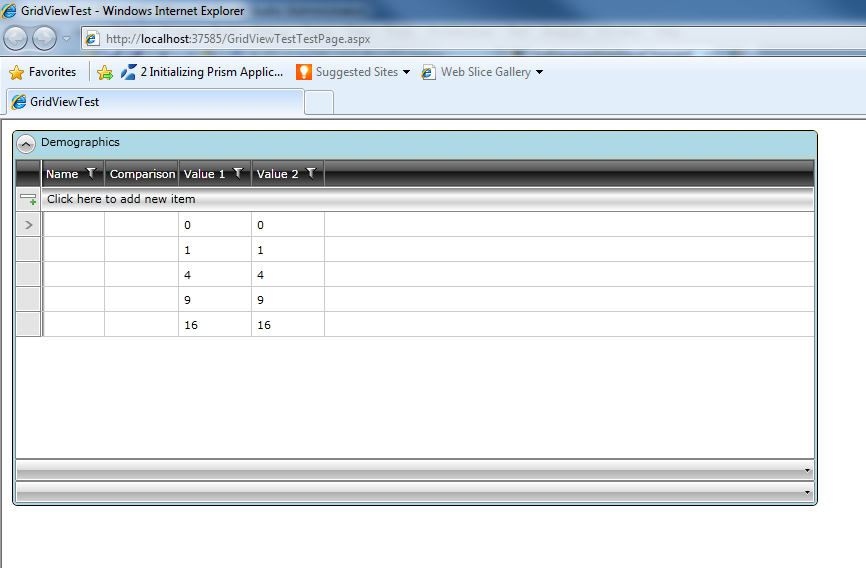Open the second combo box below grid

pyautogui.click(x=415, y=492)
